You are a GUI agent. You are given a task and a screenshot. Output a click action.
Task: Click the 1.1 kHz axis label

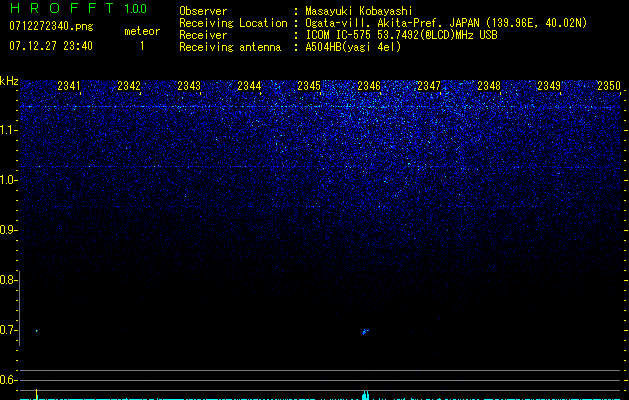(x=8, y=130)
